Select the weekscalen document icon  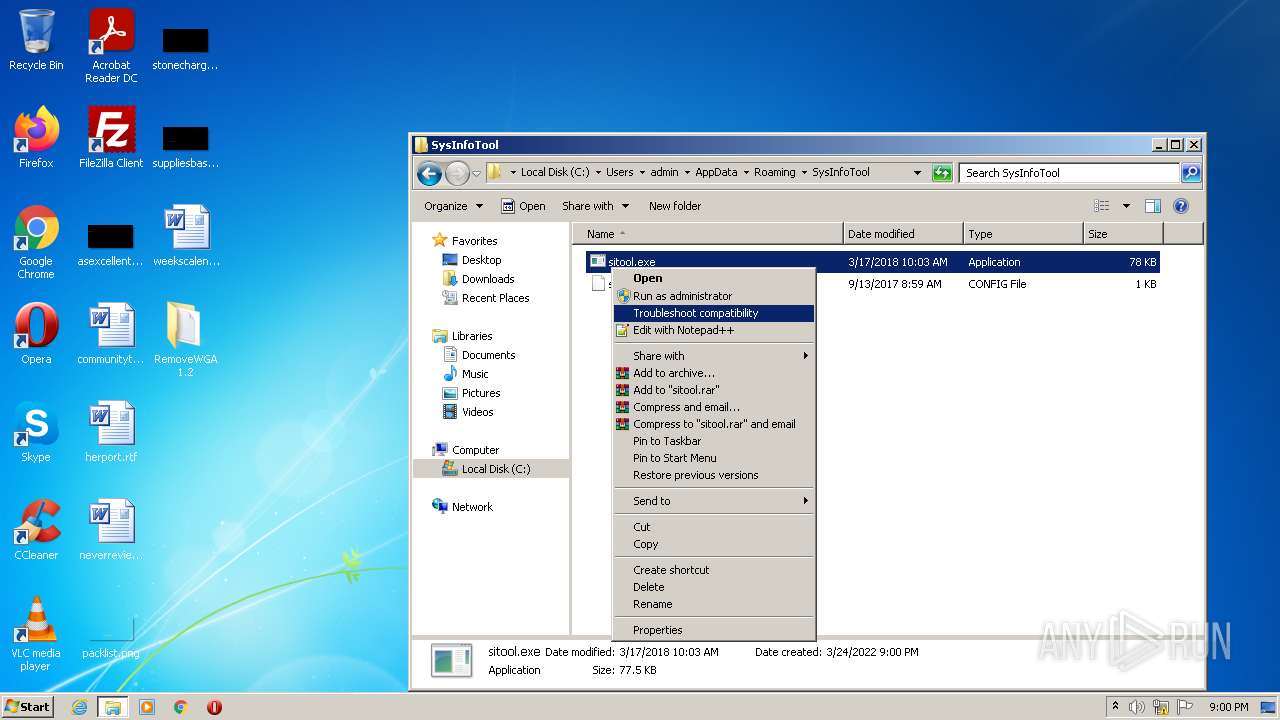(186, 236)
